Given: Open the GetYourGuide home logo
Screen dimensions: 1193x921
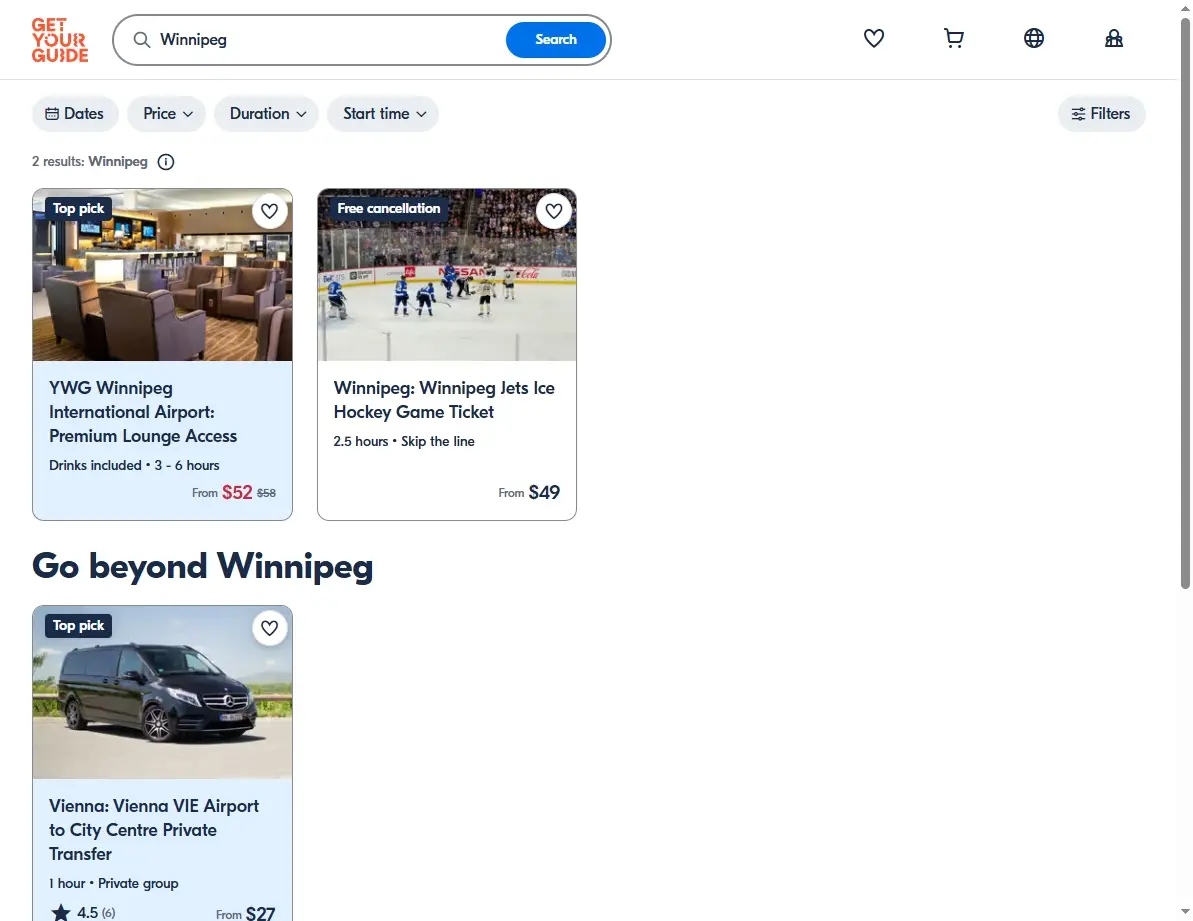Looking at the screenshot, I should (x=60, y=40).
